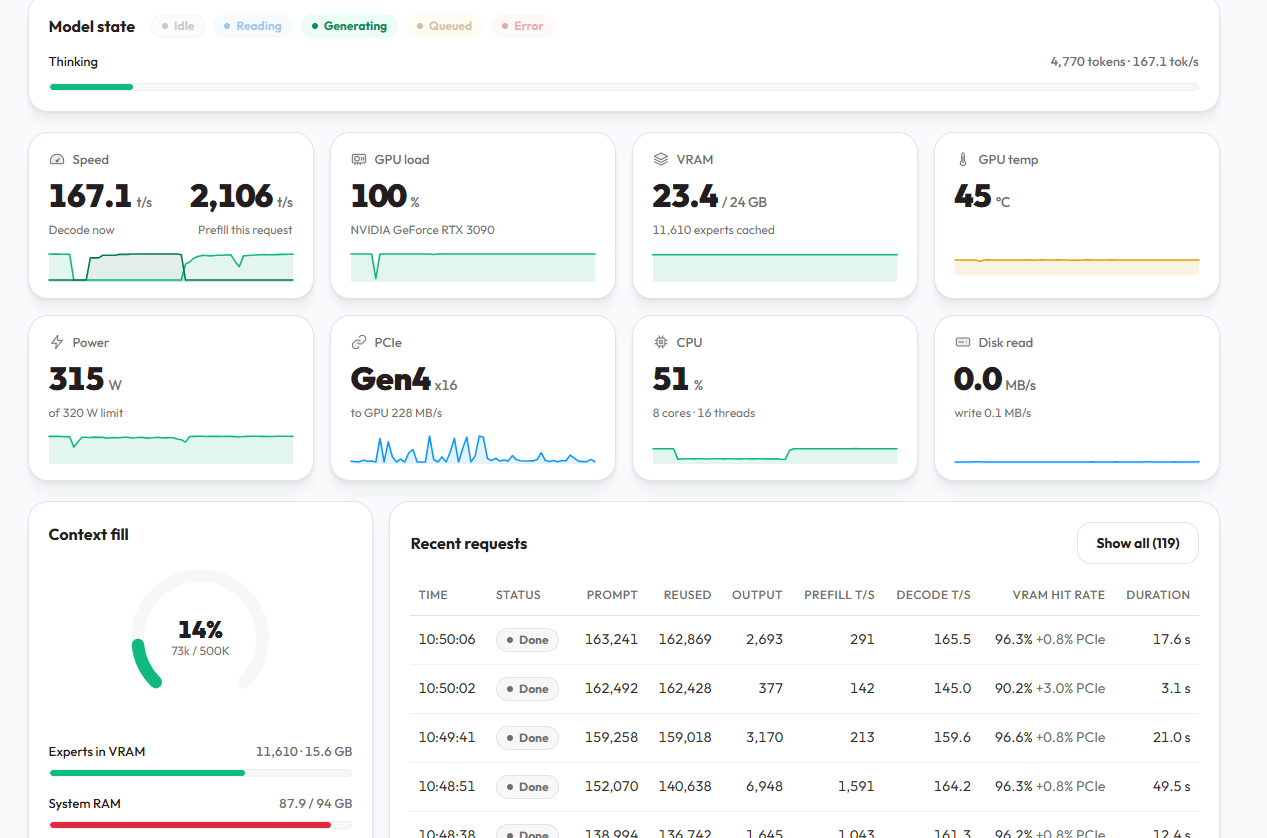1267x838 pixels.
Task: Select the Power lightning bolt icon
Action: coord(57,343)
